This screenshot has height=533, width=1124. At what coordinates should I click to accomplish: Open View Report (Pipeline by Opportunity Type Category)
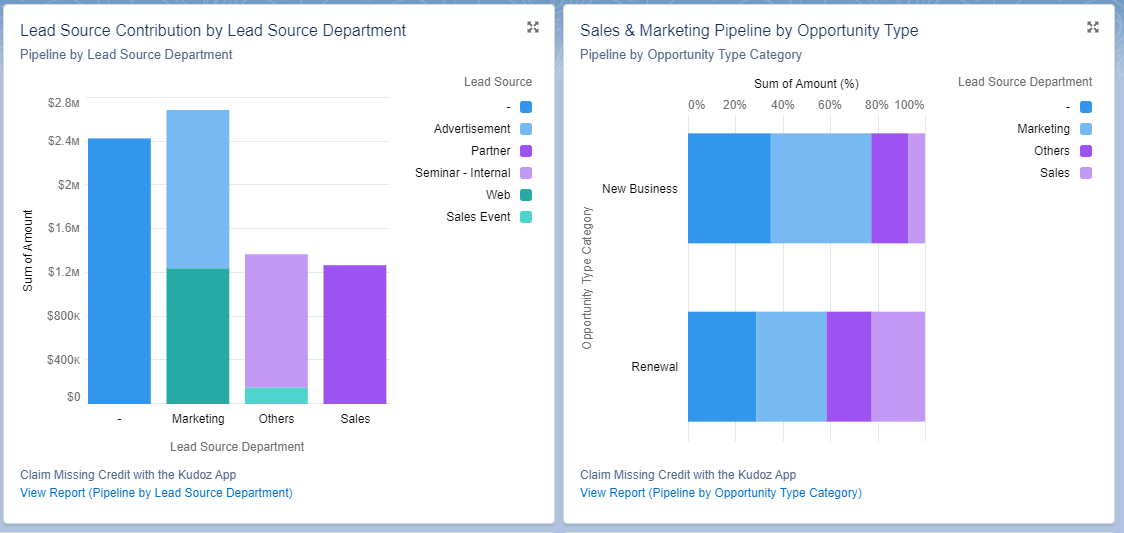pos(720,493)
